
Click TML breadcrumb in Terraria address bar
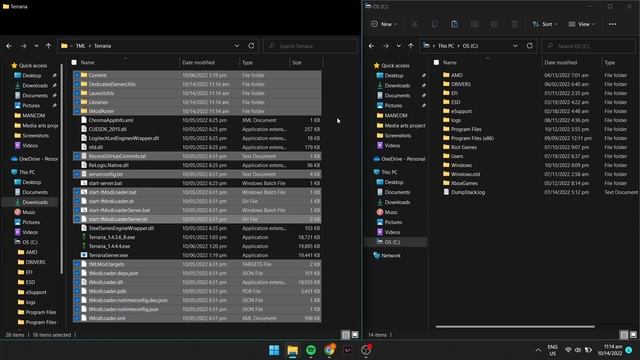pyautogui.click(x=80, y=46)
